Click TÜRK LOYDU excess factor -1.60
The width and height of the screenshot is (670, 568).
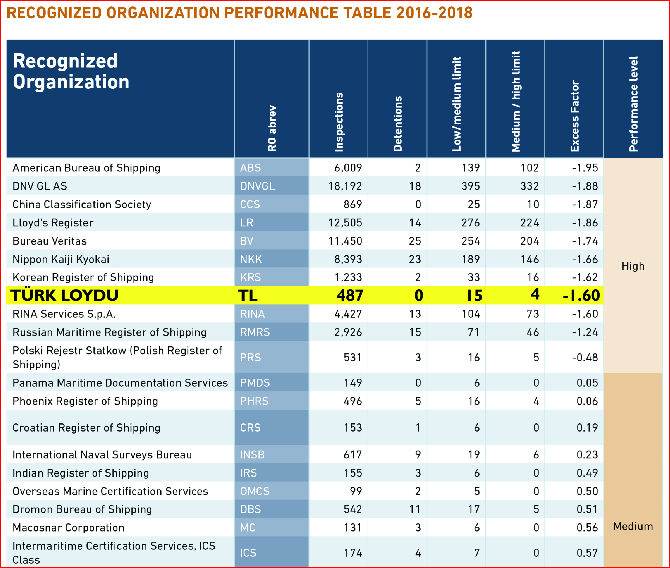[x=581, y=295]
